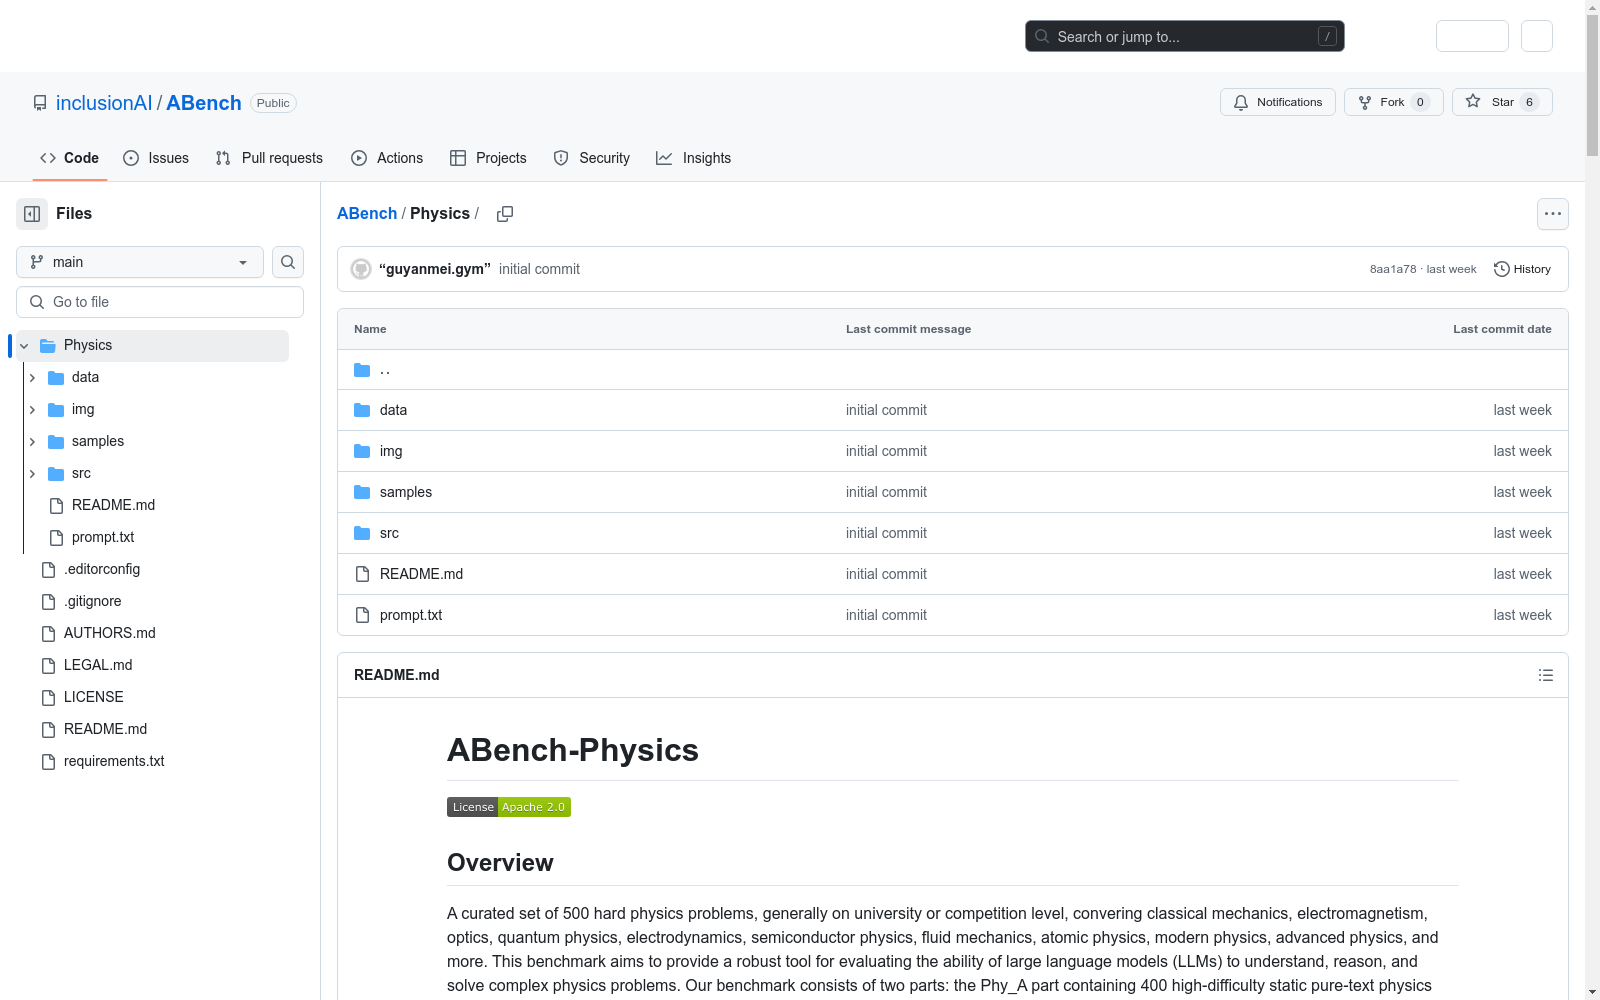Click the data folder icon in file table
Screen dimensions: 1600x1000
362,410
